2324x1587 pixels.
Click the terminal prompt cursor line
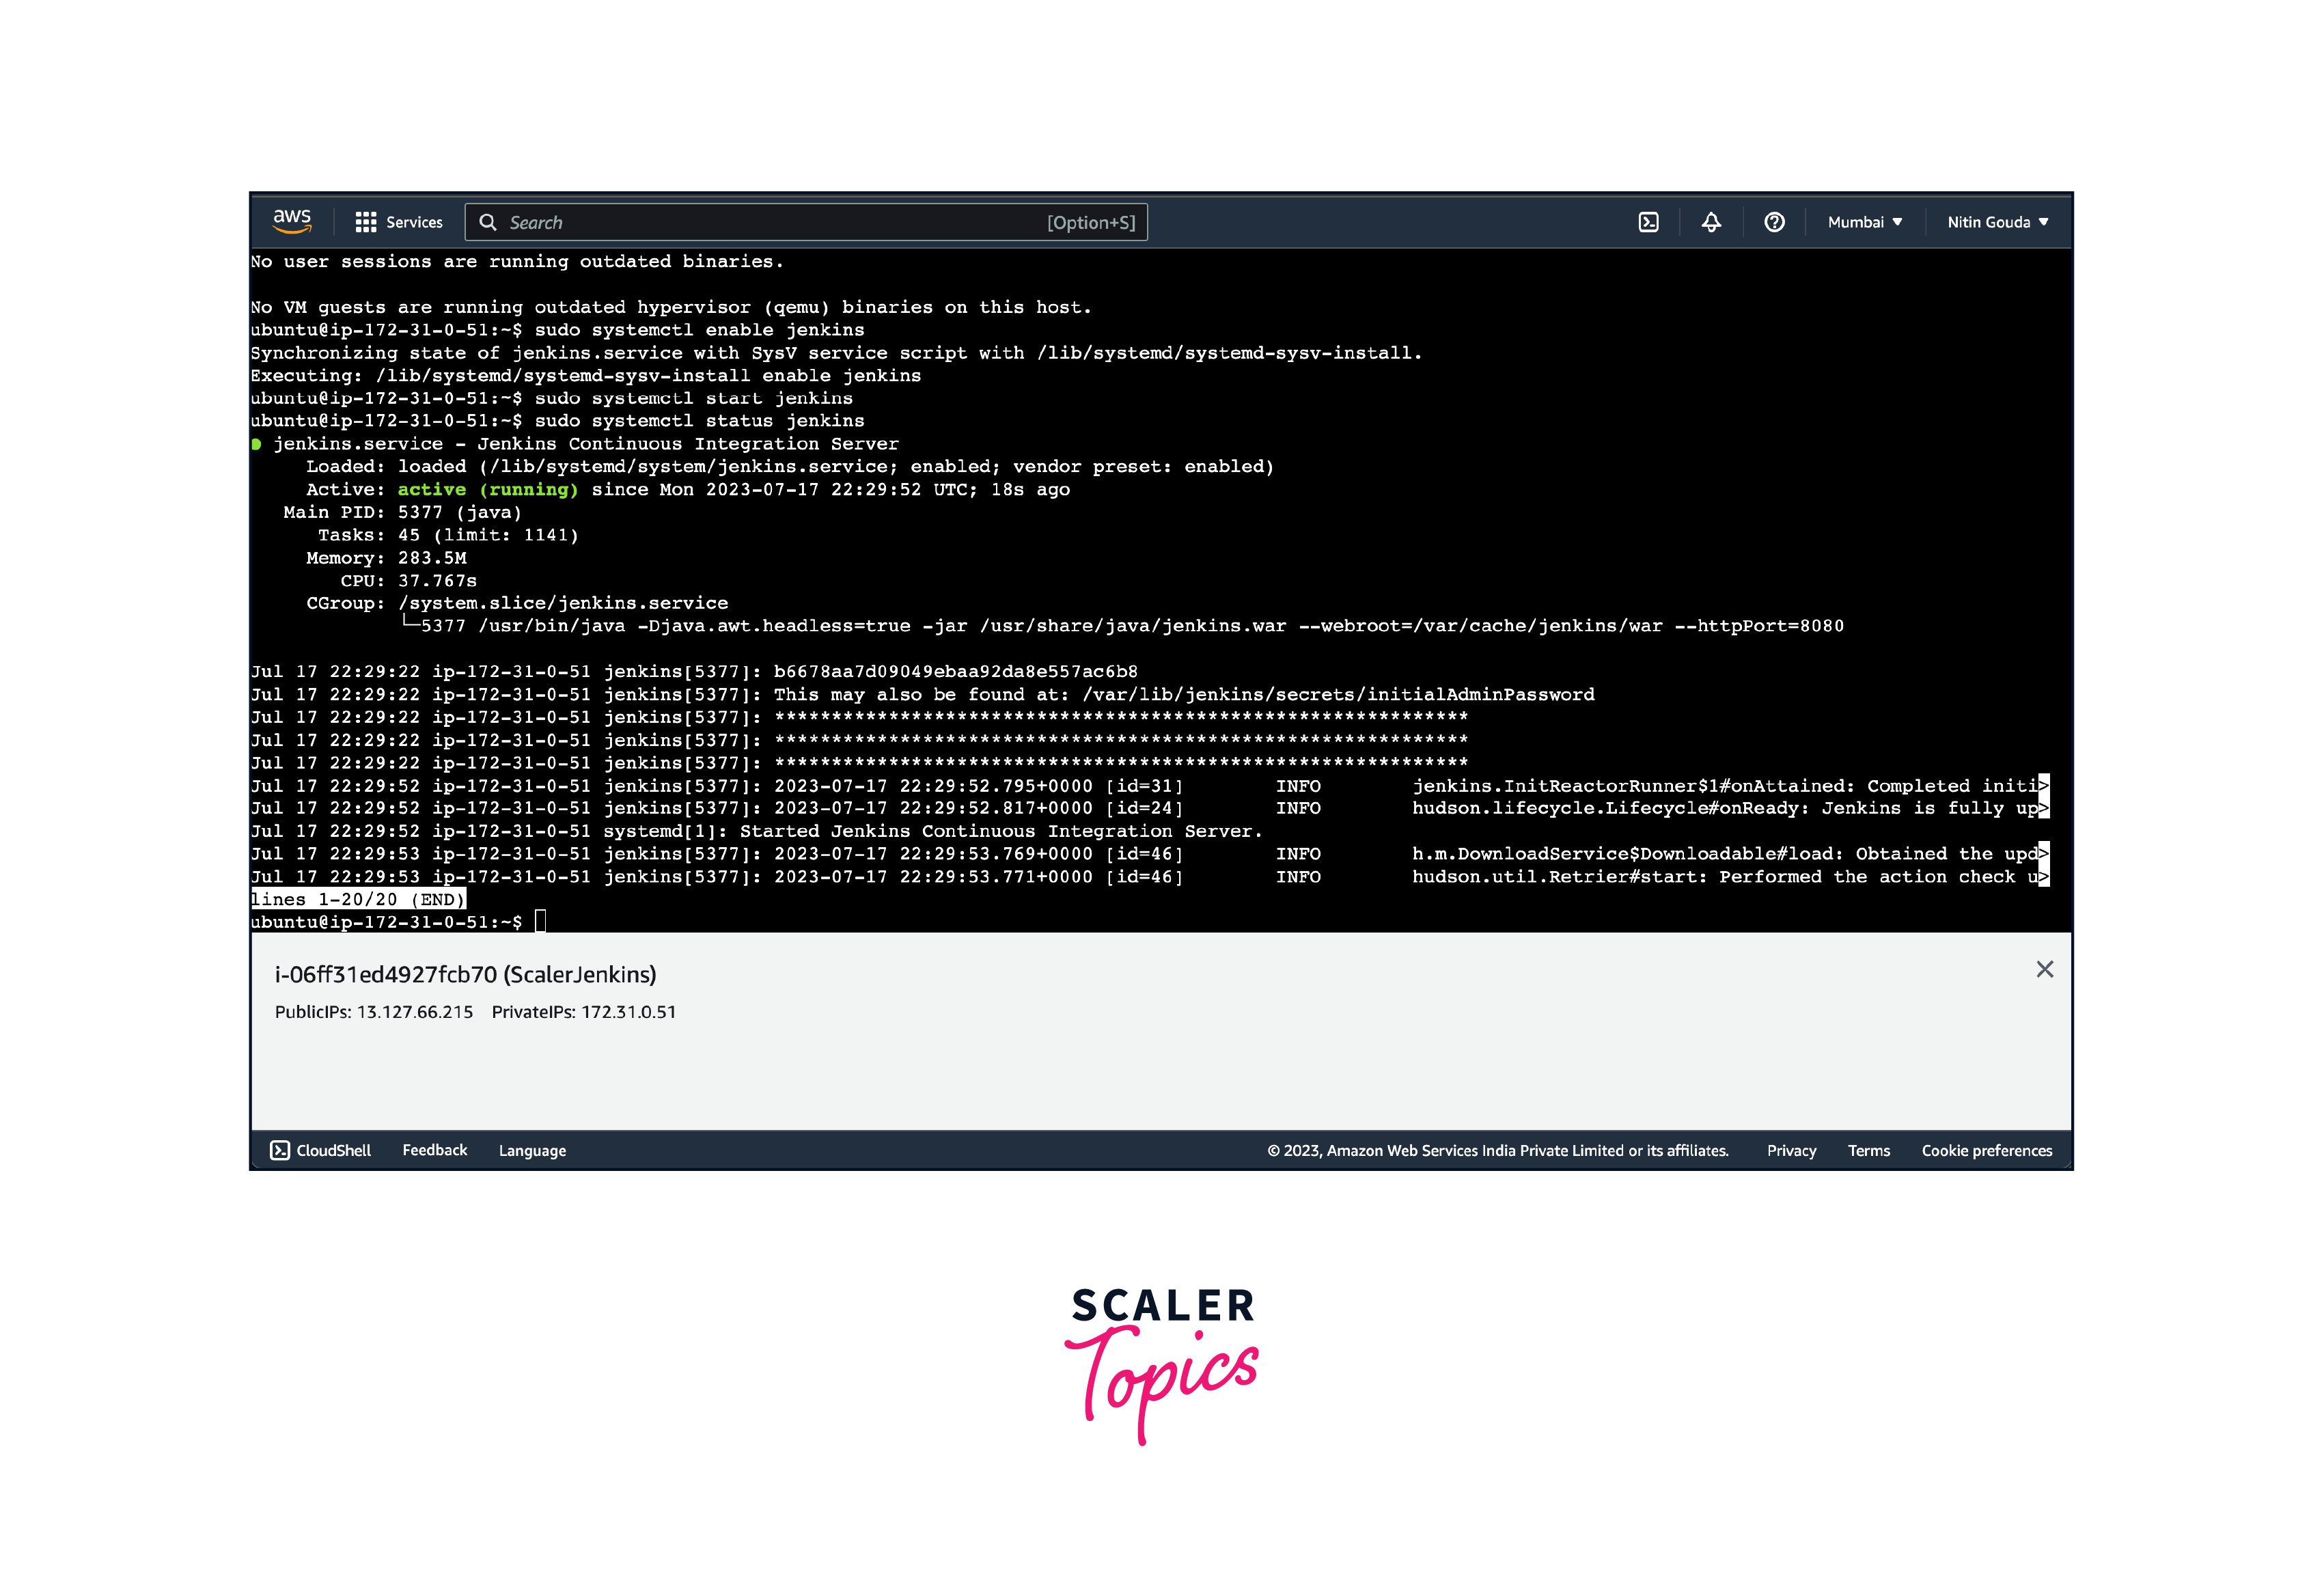pyautogui.click(x=541, y=921)
